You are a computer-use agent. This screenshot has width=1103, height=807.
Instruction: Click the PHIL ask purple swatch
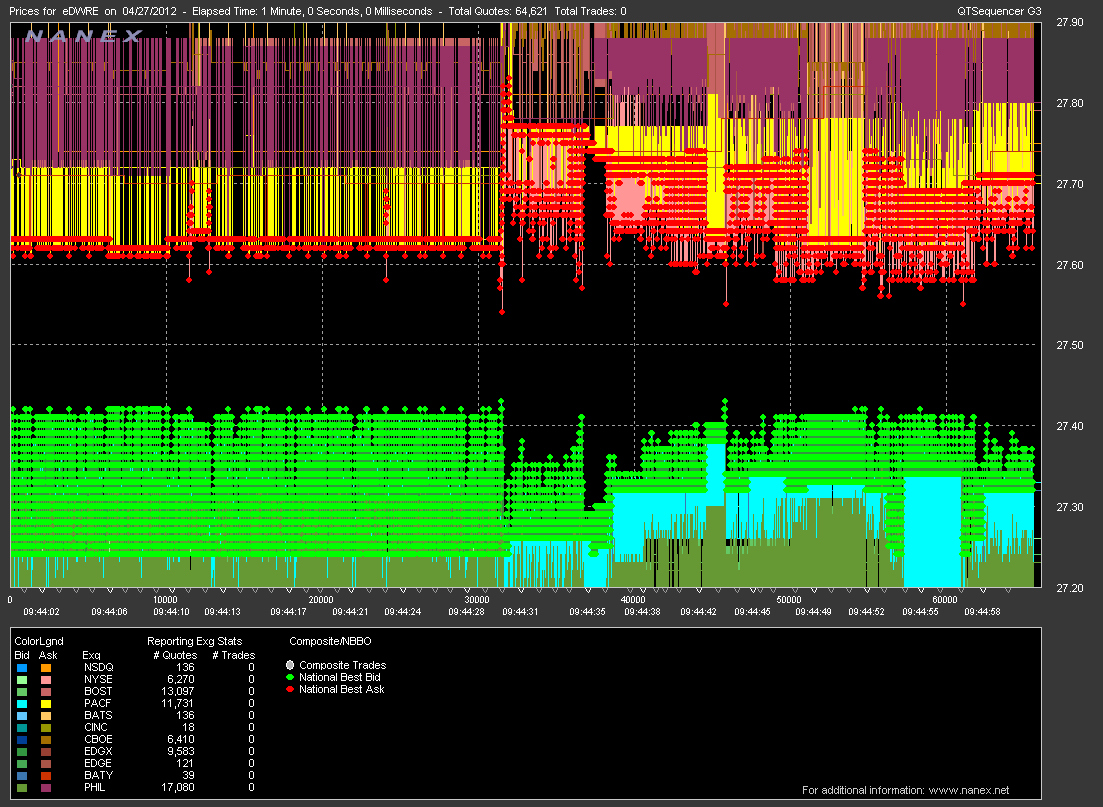(45, 788)
